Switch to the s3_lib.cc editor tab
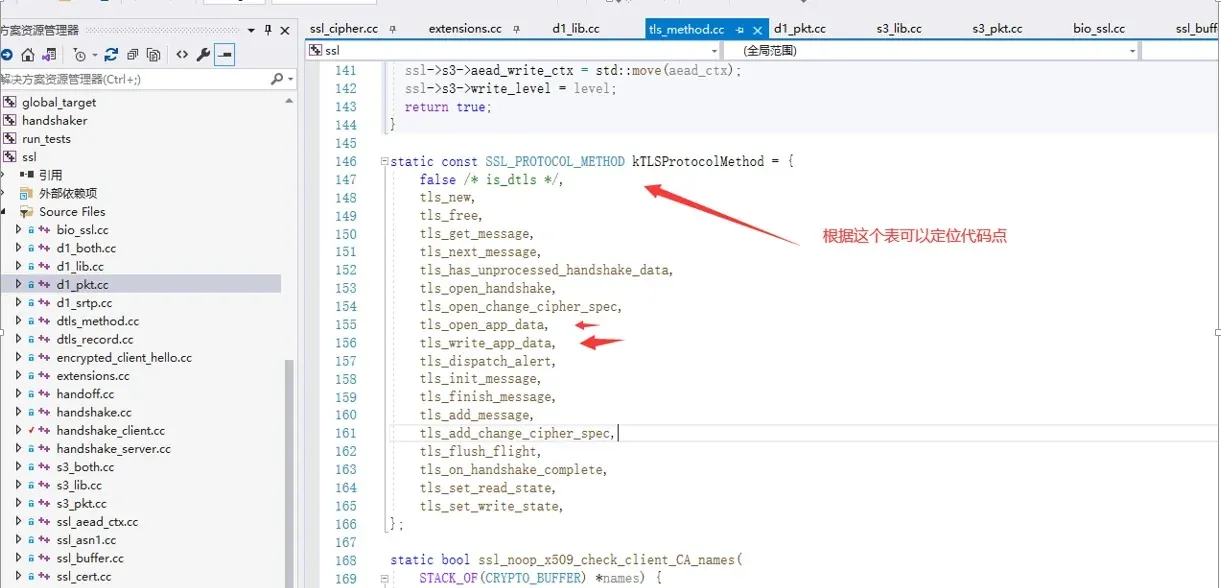 897,29
